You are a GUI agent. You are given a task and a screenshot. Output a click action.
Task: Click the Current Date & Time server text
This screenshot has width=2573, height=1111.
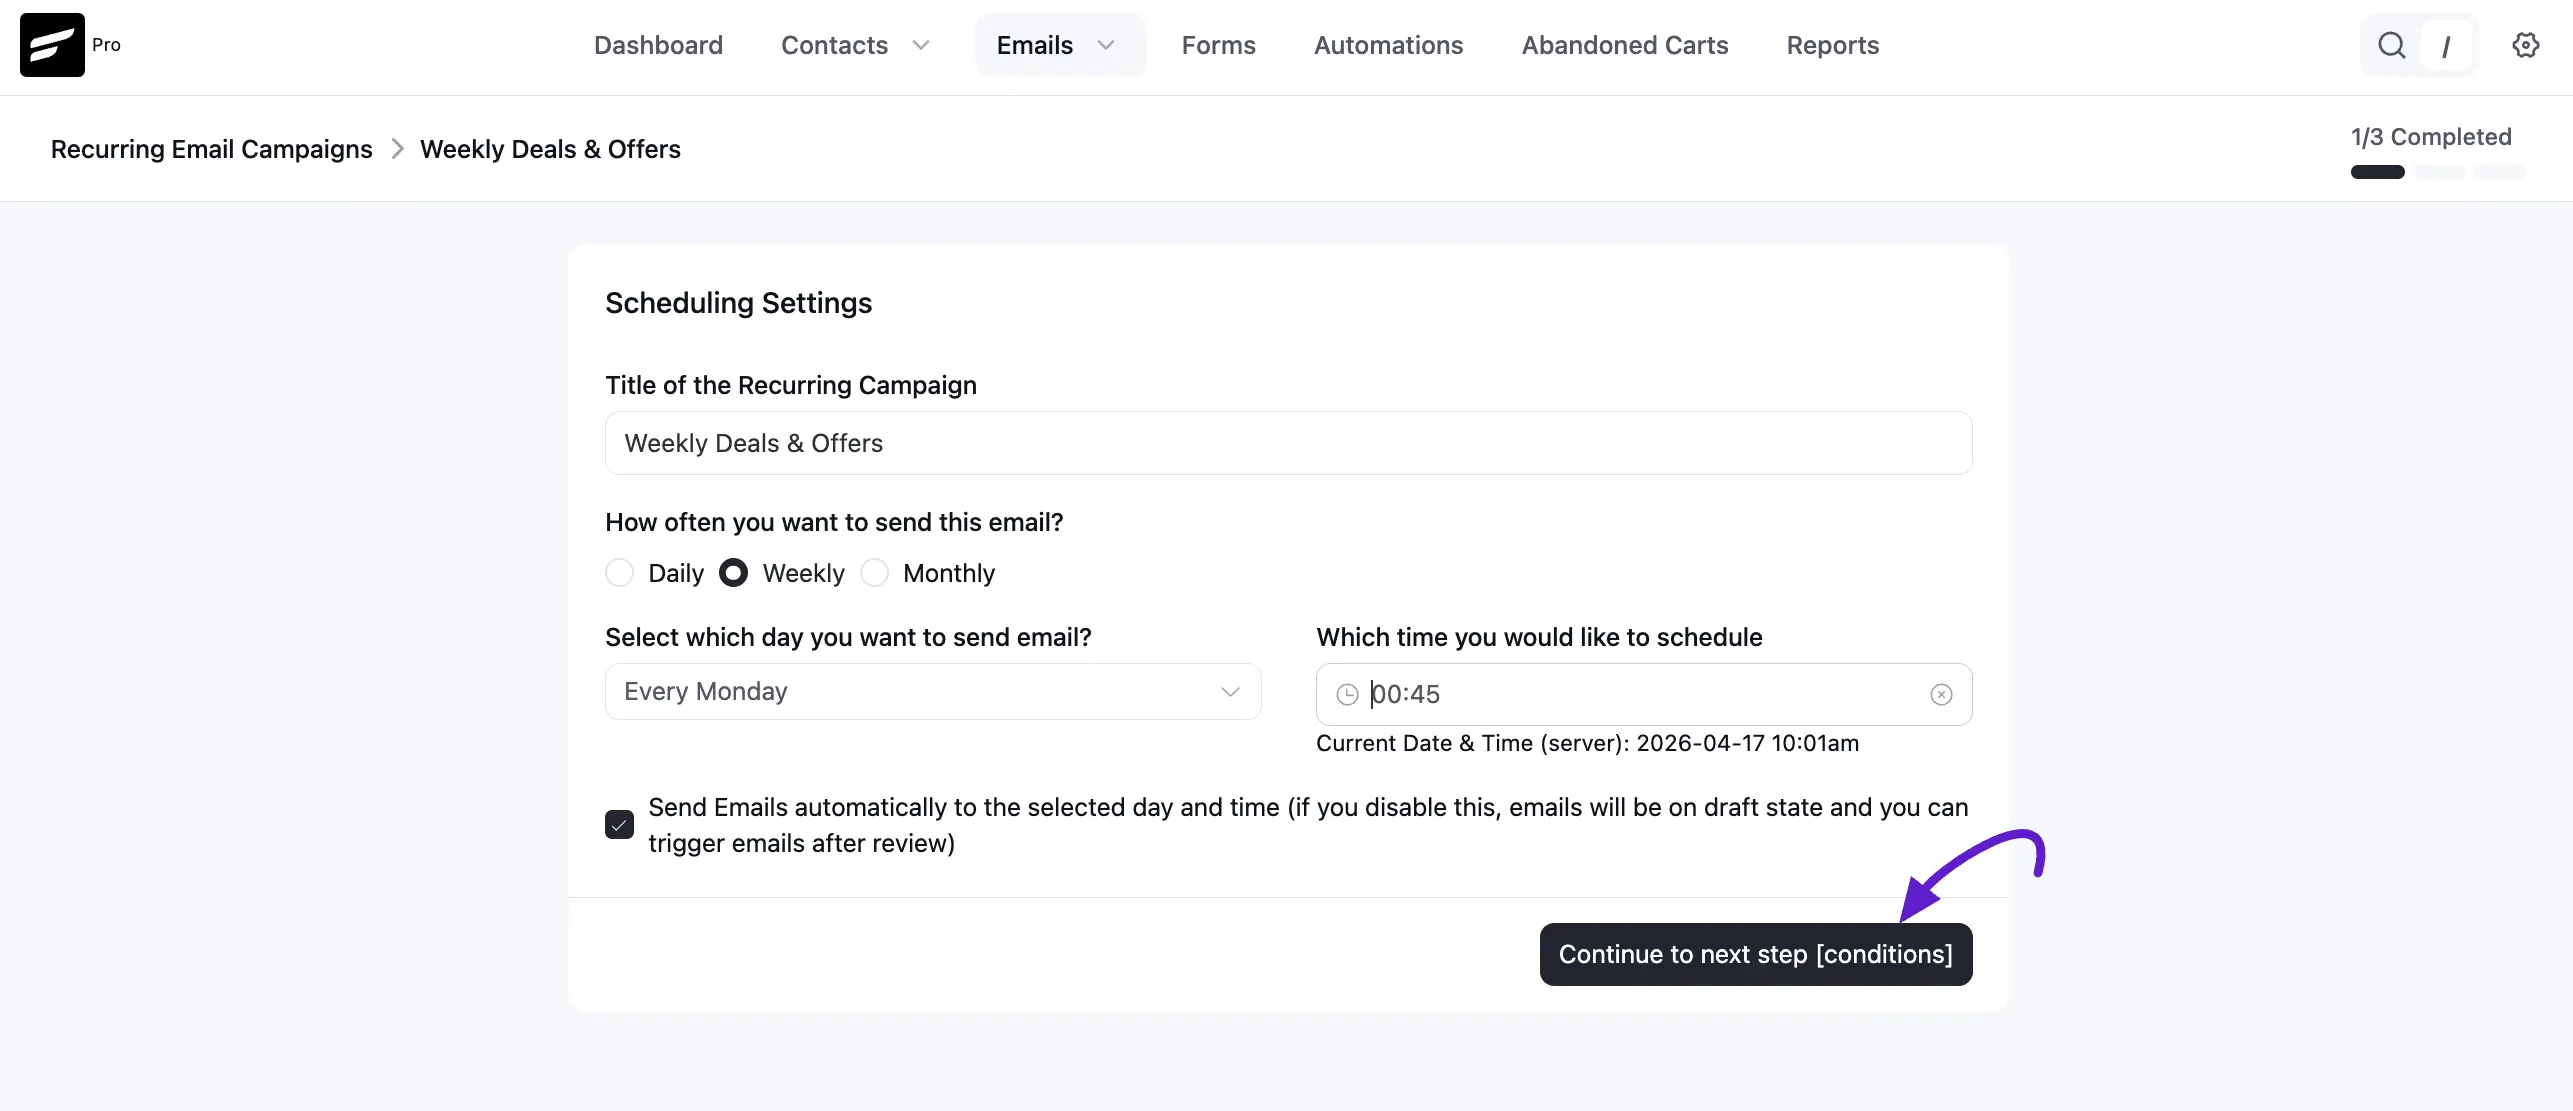pyautogui.click(x=1587, y=743)
